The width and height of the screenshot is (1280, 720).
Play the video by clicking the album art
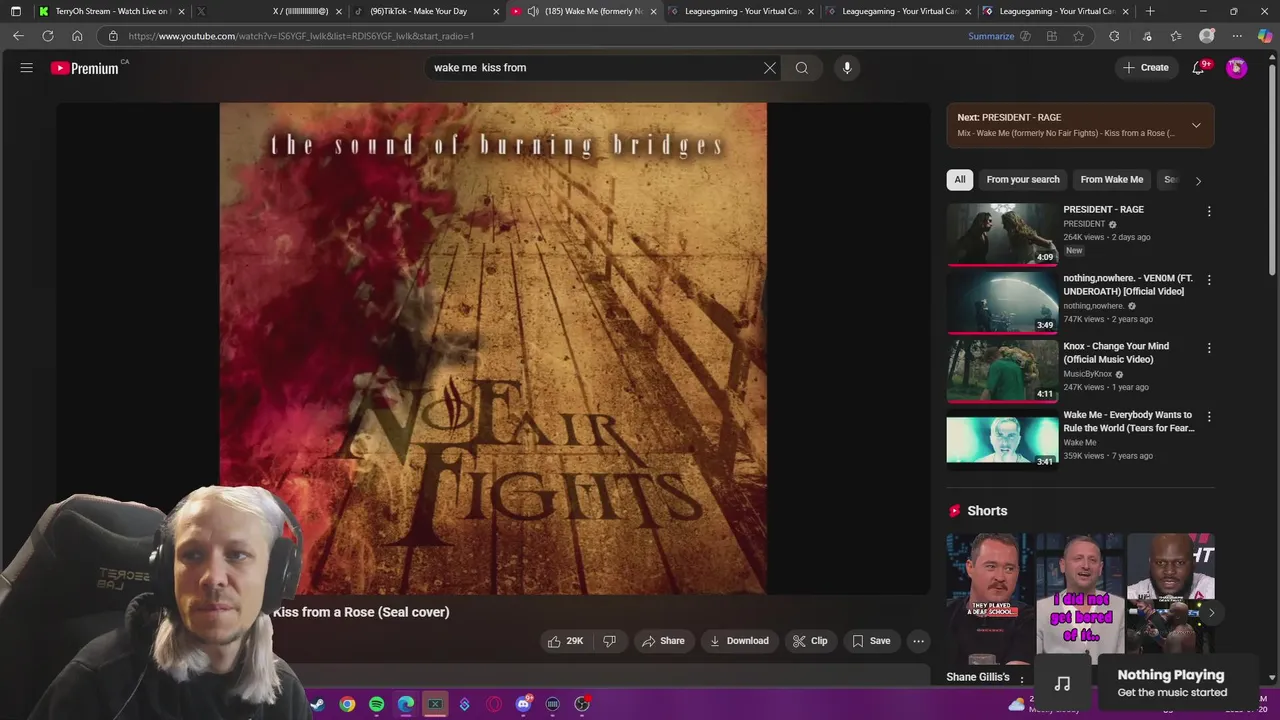coord(493,348)
